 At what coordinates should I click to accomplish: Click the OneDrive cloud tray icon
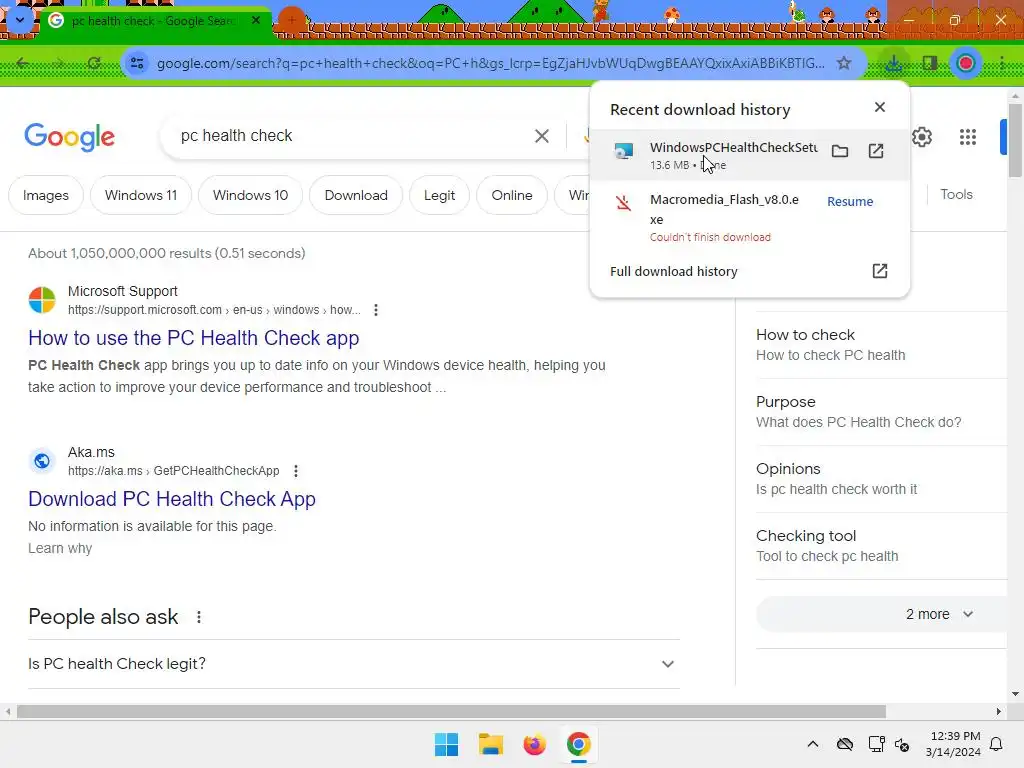844,744
